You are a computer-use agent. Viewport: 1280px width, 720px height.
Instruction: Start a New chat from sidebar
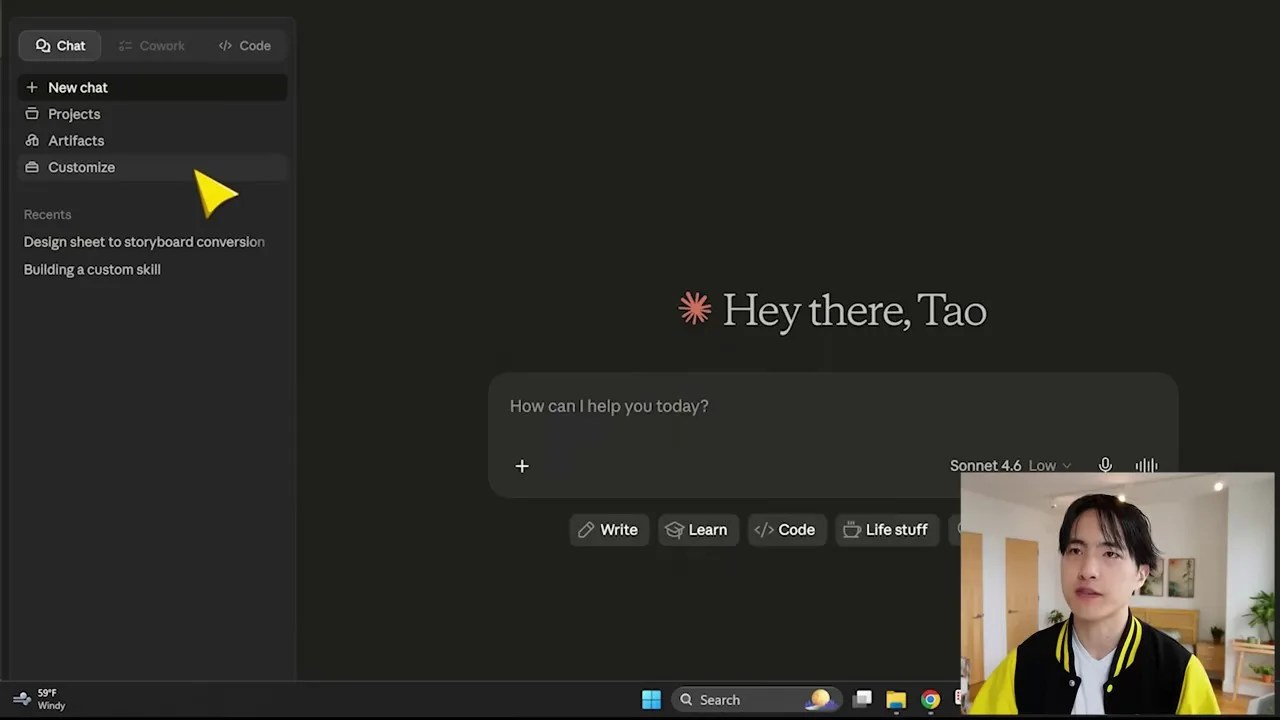pyautogui.click(x=152, y=88)
